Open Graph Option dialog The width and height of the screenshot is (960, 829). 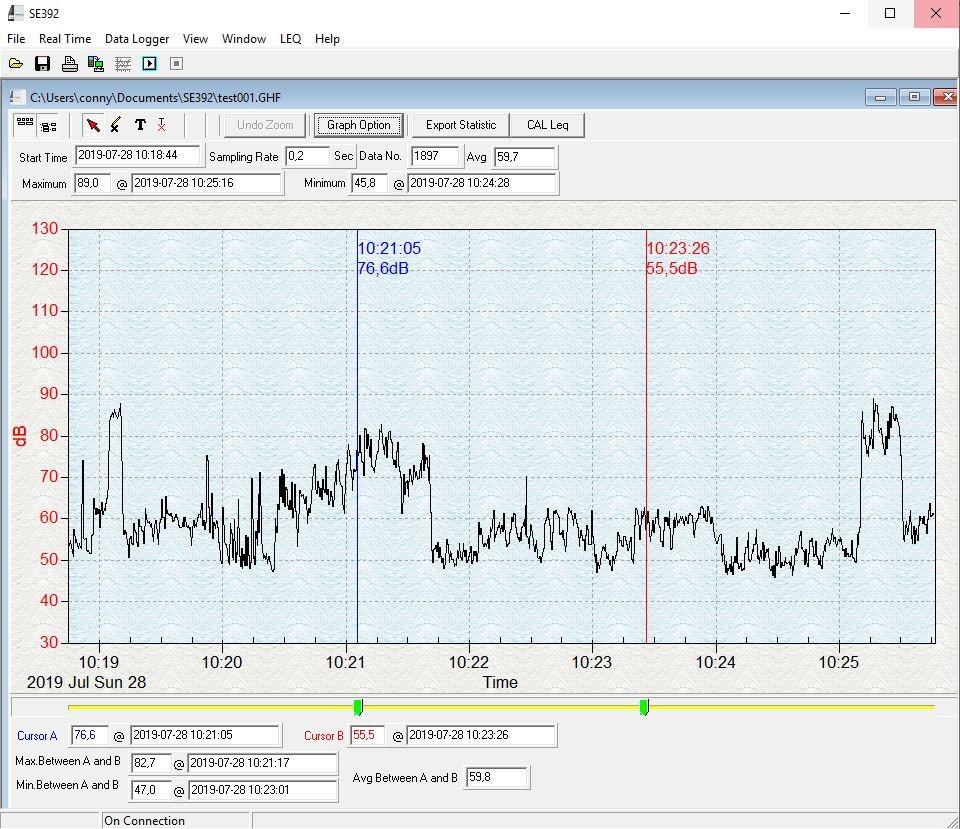click(358, 125)
